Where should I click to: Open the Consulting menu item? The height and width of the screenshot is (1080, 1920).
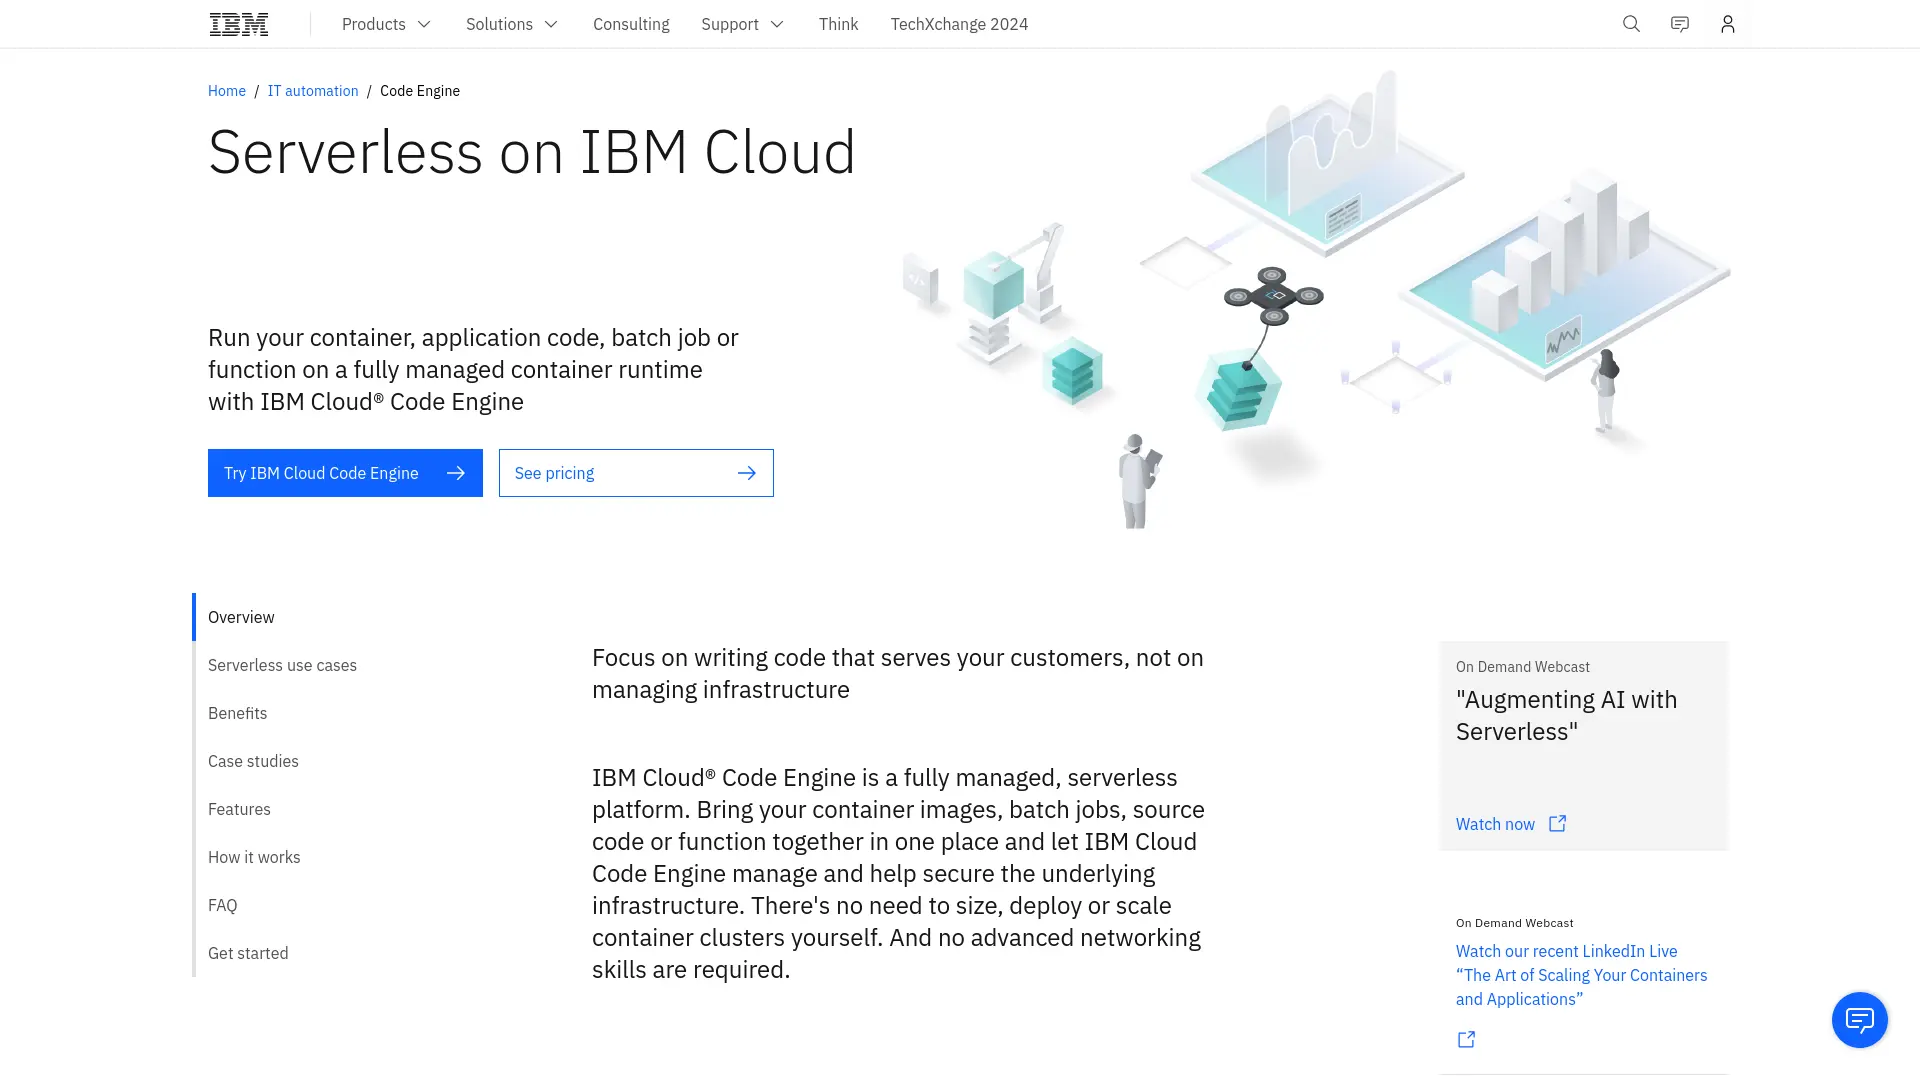pyautogui.click(x=631, y=24)
